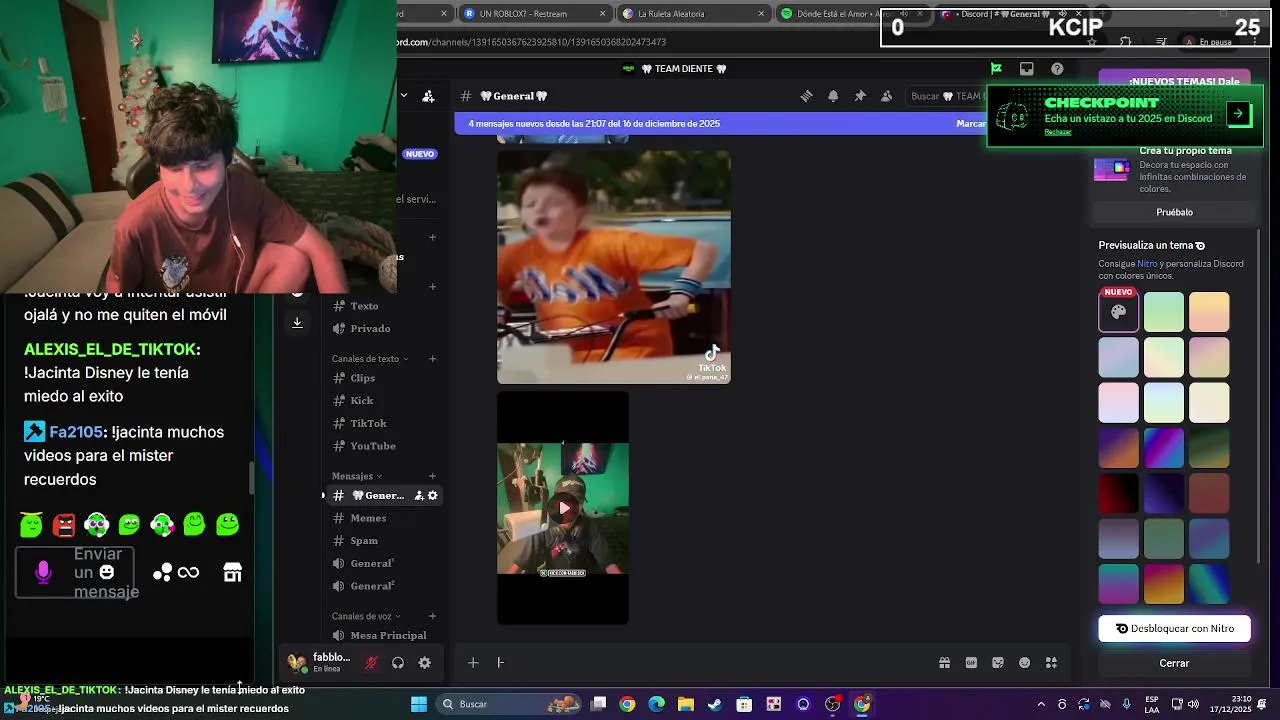The width and height of the screenshot is (1280, 720).
Task: Click plus attachment button in message bar
Action: click(473, 663)
